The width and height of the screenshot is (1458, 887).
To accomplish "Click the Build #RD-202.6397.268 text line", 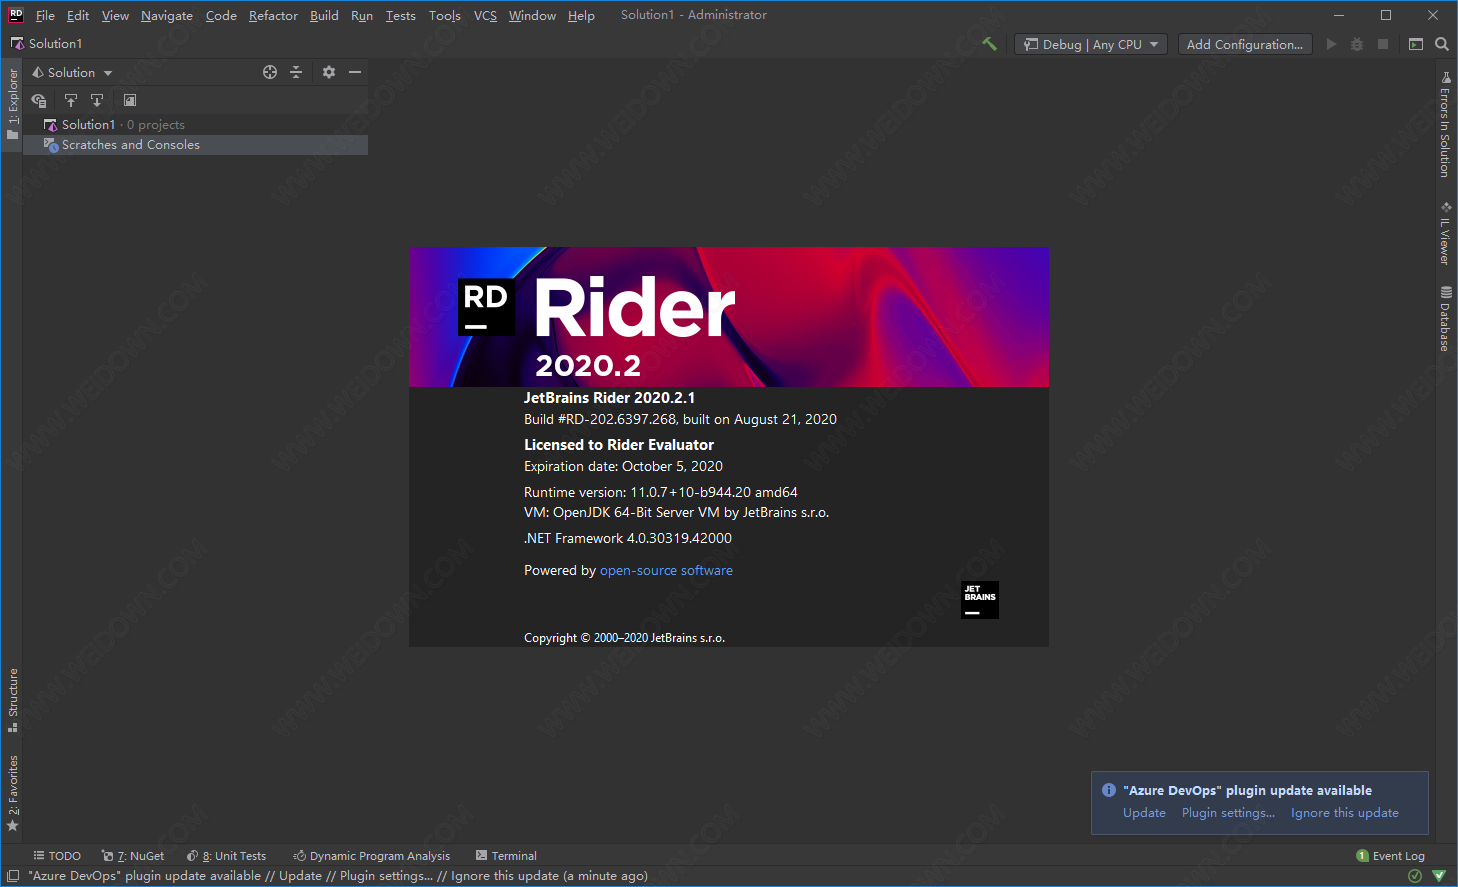I will coord(680,419).
